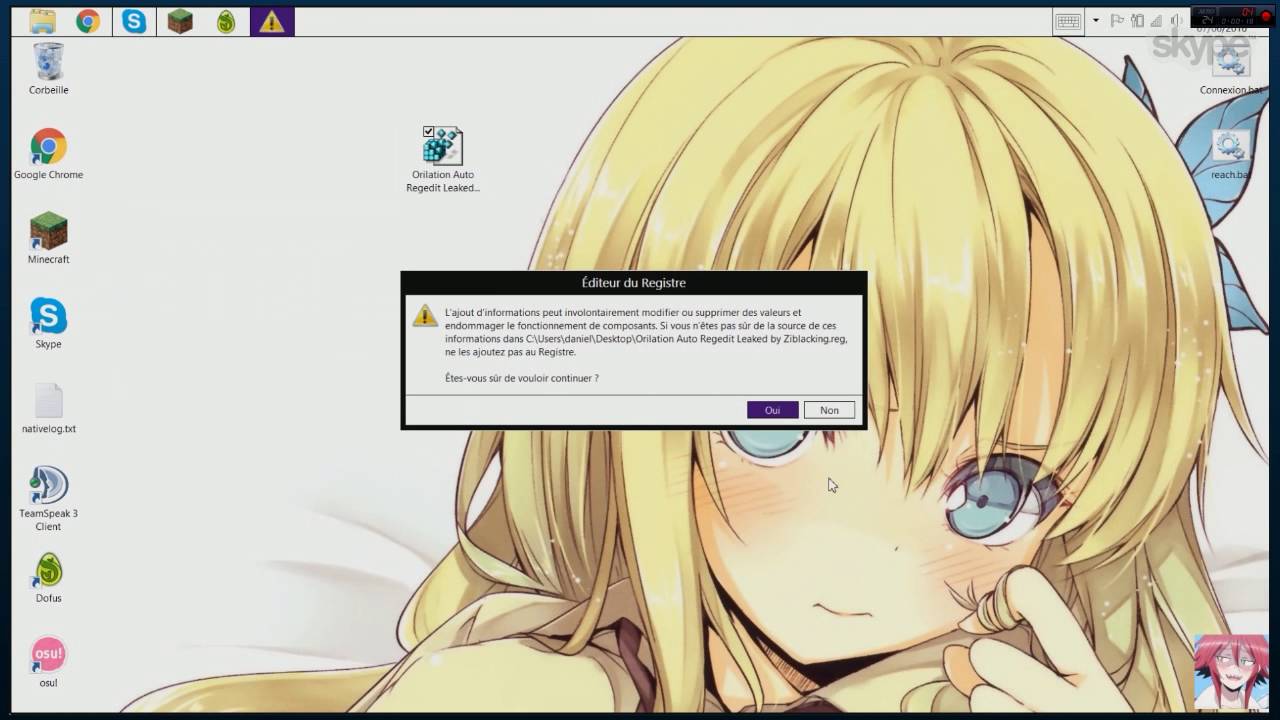Select the TeamSpeak 3 Client shortcut

(48, 498)
